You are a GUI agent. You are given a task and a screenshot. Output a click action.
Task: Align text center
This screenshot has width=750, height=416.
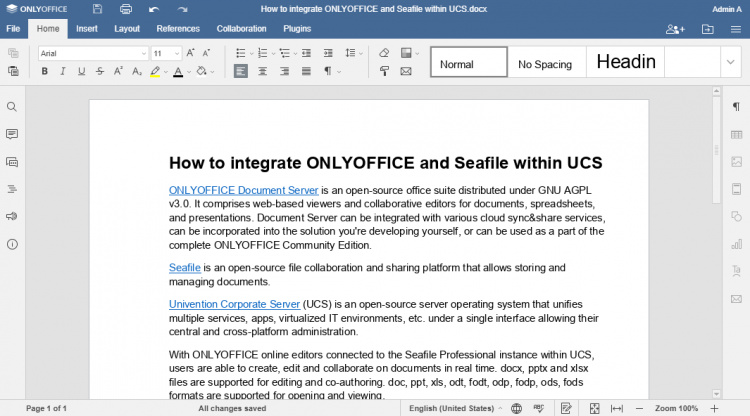point(263,71)
